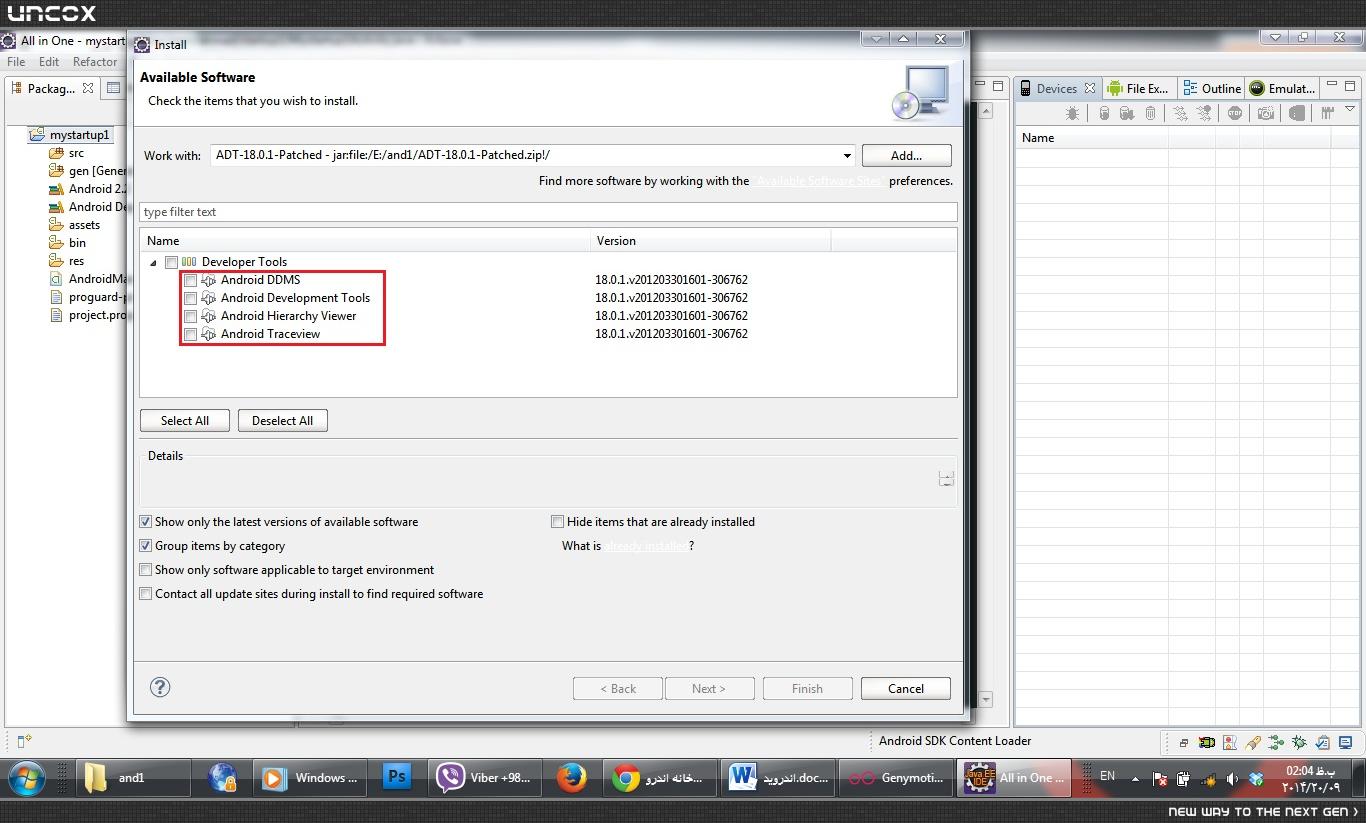The height and width of the screenshot is (823, 1366).
Task: Click the Genymotion taskbar button
Action: click(x=896, y=778)
